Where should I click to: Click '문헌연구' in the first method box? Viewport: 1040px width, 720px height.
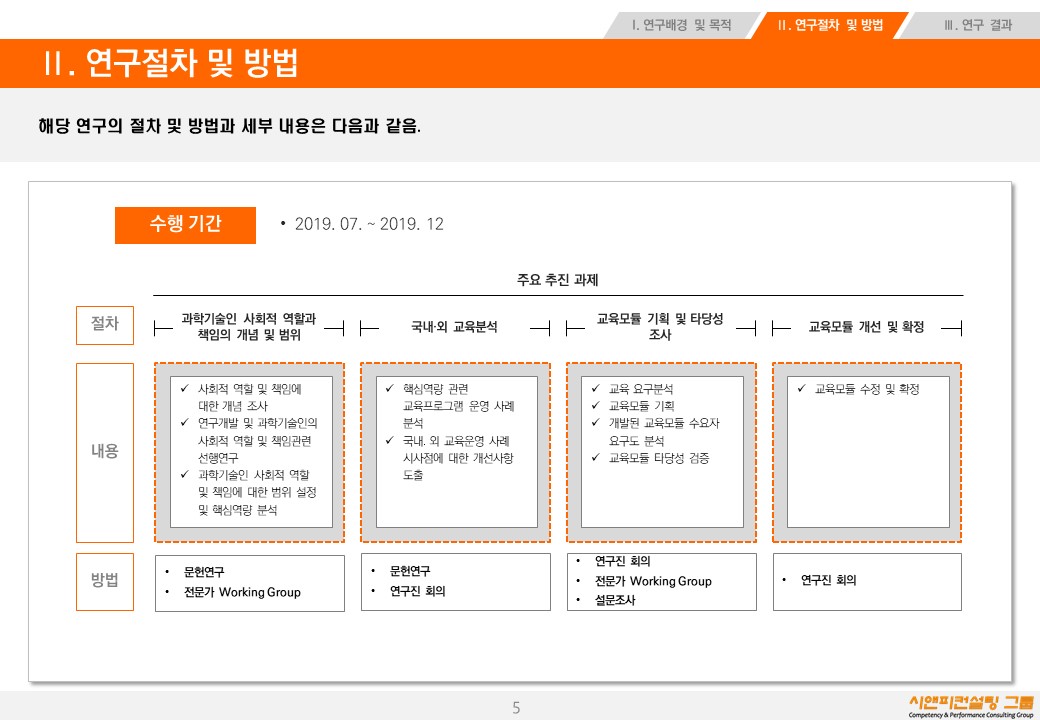click(204, 571)
